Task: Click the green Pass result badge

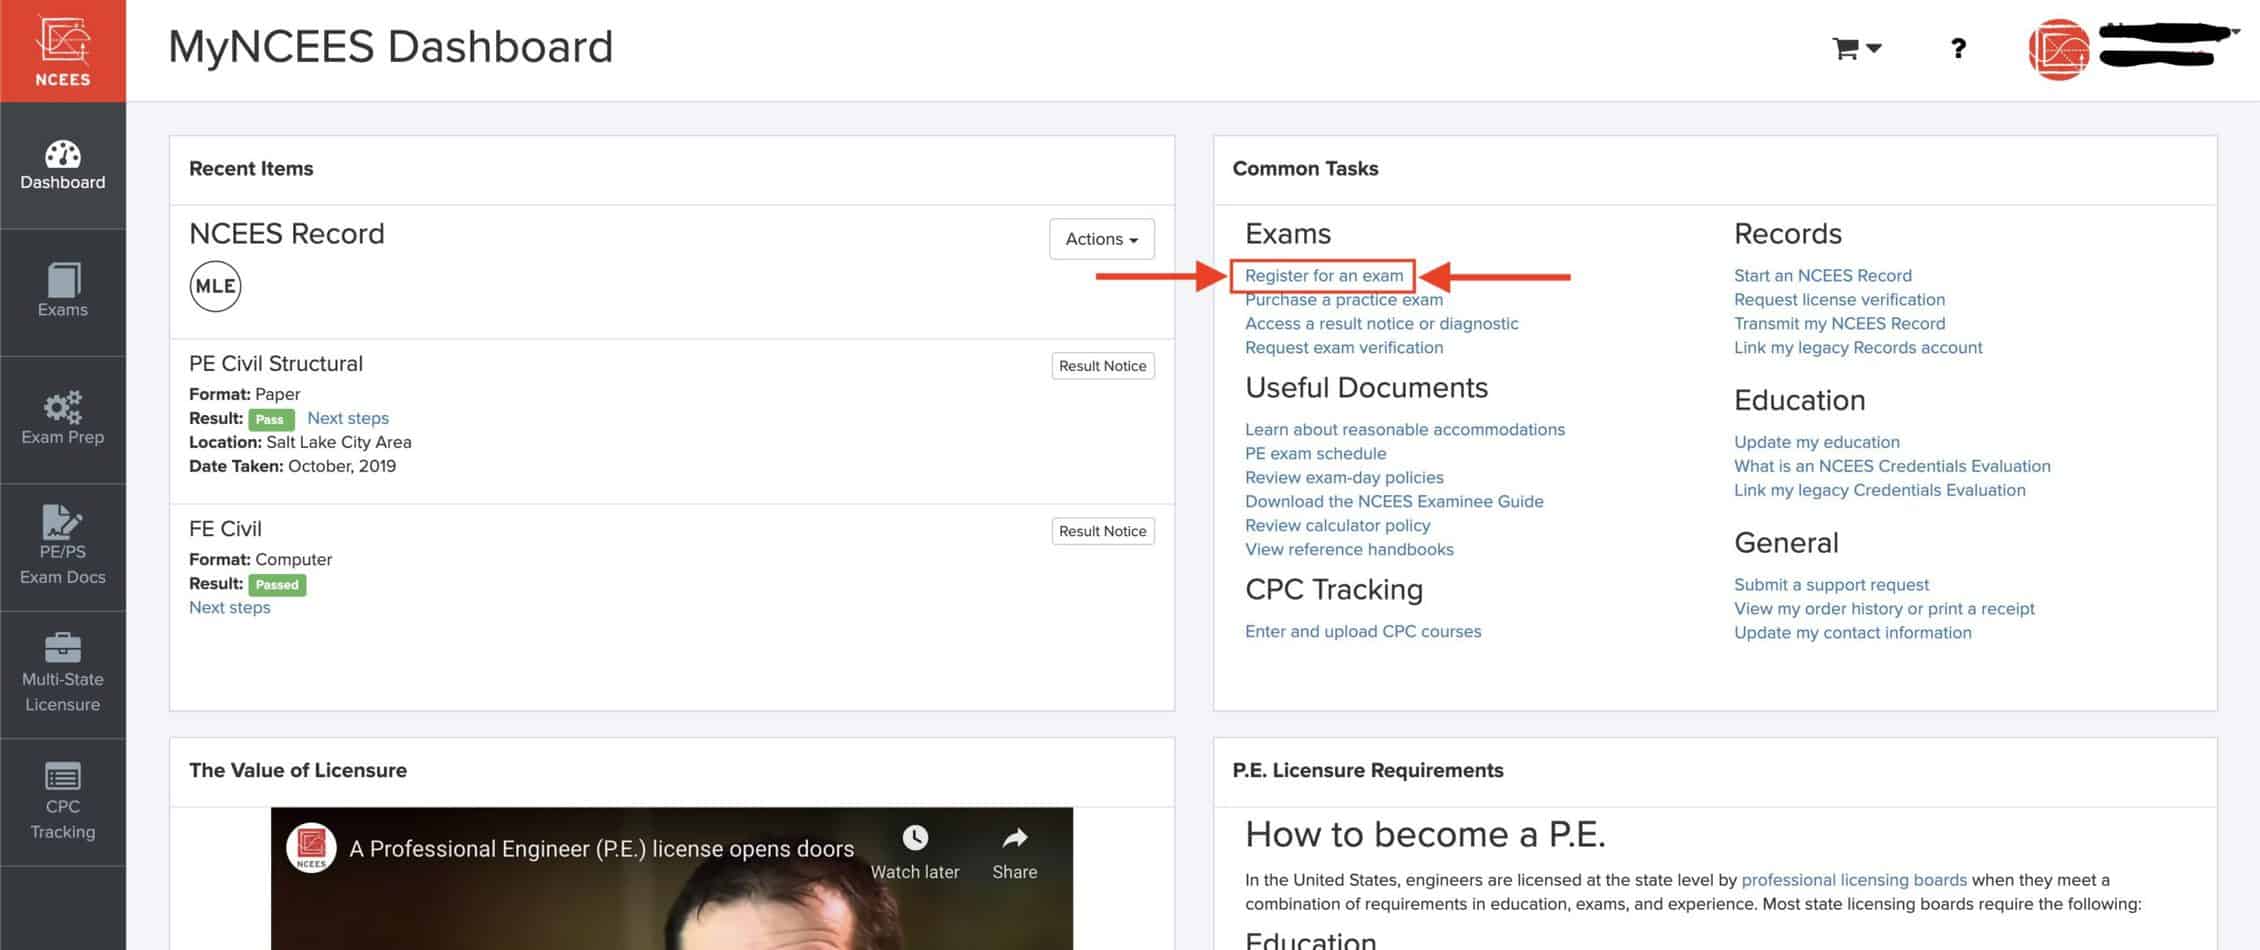Action: 271,419
